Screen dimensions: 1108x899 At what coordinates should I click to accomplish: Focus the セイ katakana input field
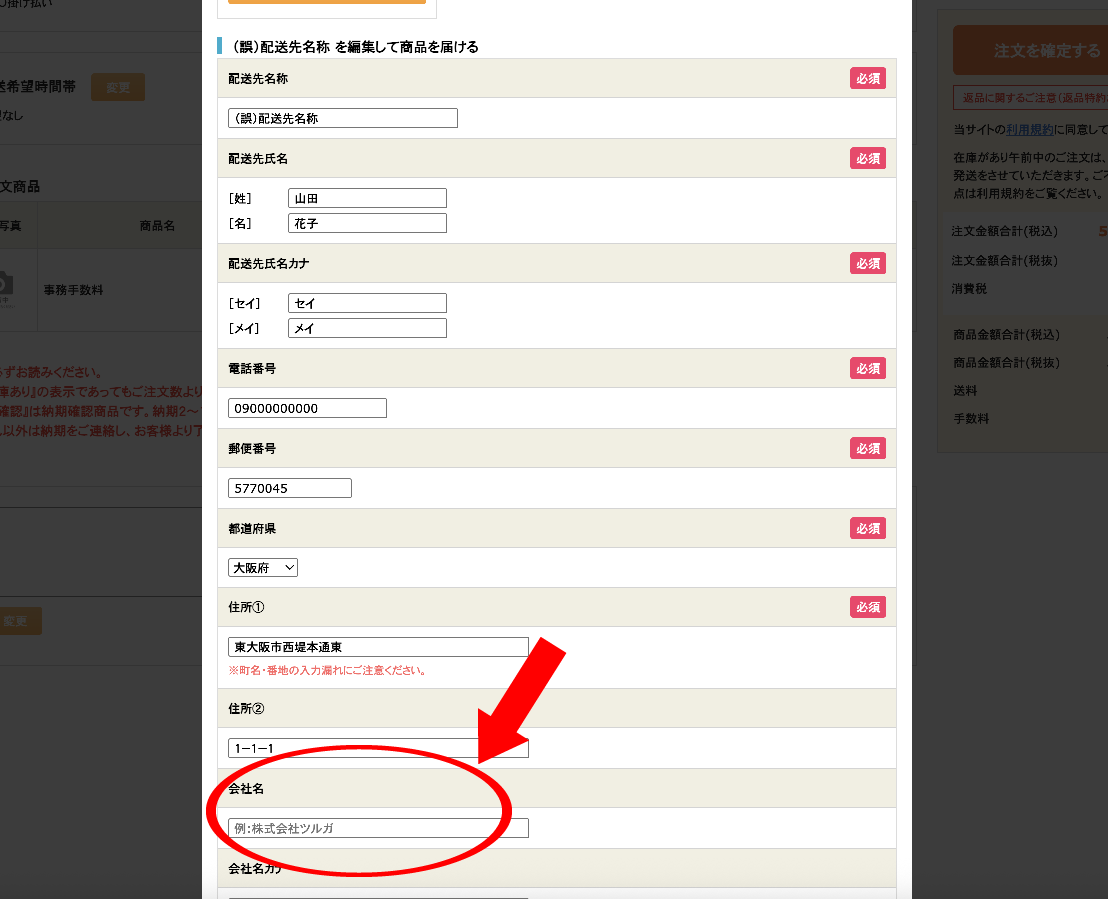tap(366, 303)
